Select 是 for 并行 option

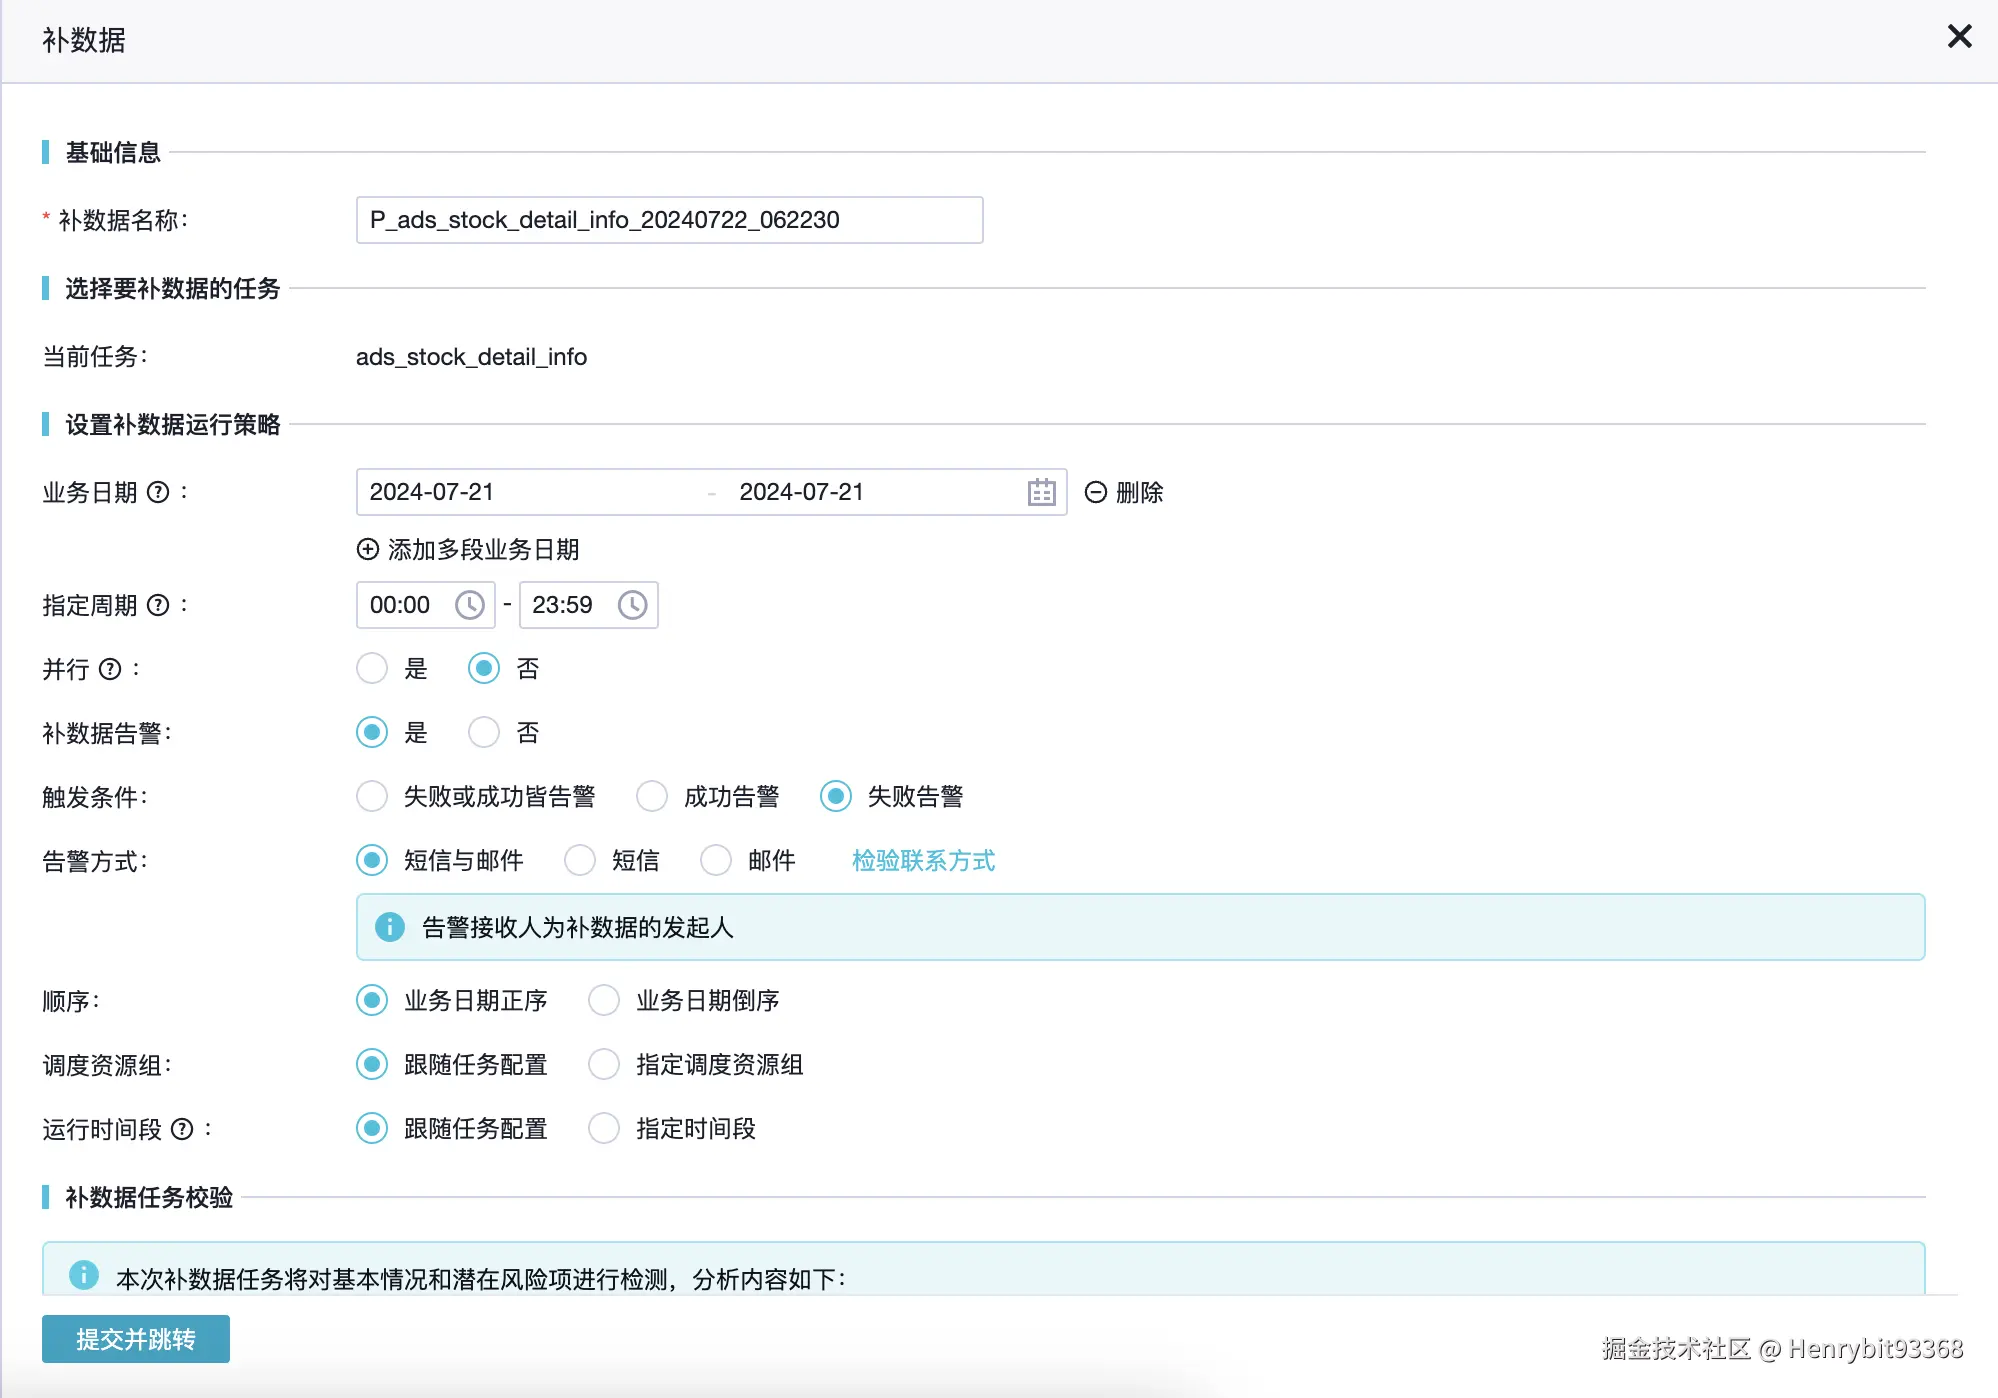click(372, 668)
